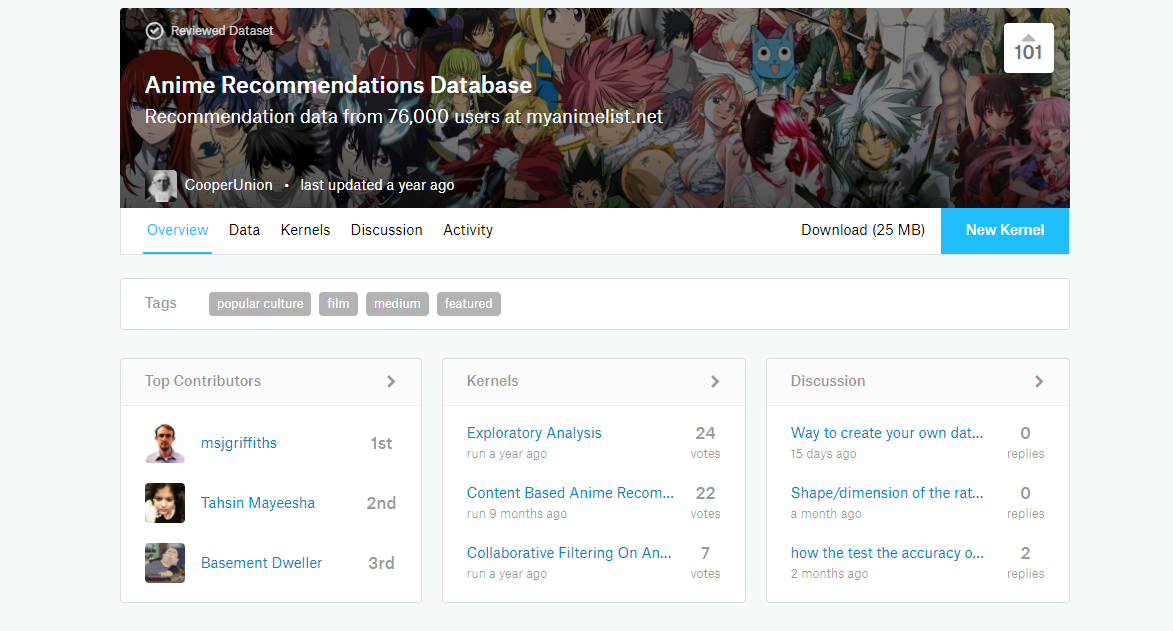
Task: Download the 25 MB dataset
Action: click(863, 230)
